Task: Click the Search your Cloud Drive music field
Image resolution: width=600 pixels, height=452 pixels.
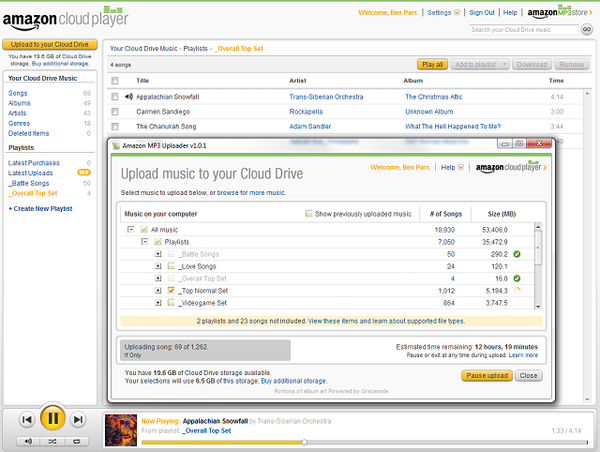Action: click(524, 29)
